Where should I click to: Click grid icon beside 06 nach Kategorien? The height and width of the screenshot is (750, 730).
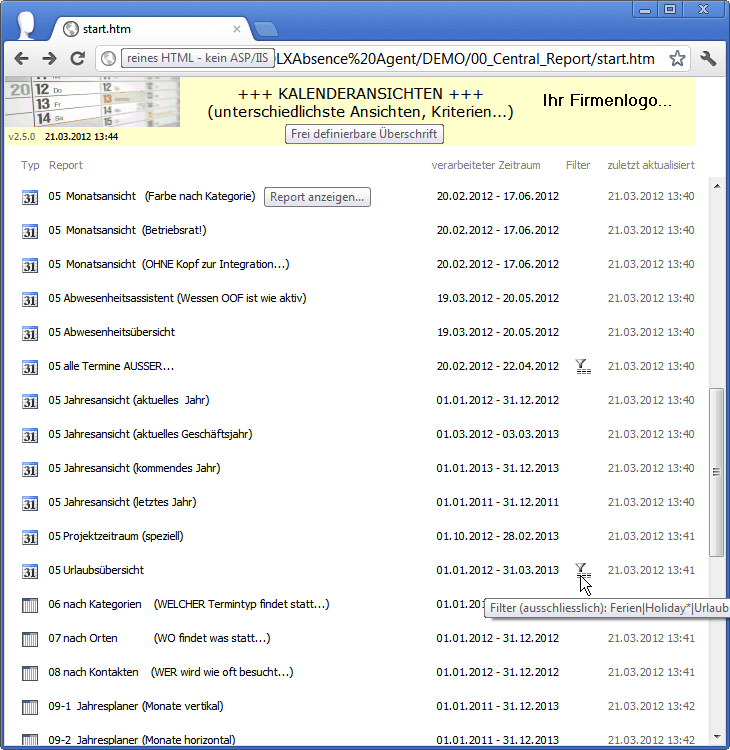tap(29, 605)
